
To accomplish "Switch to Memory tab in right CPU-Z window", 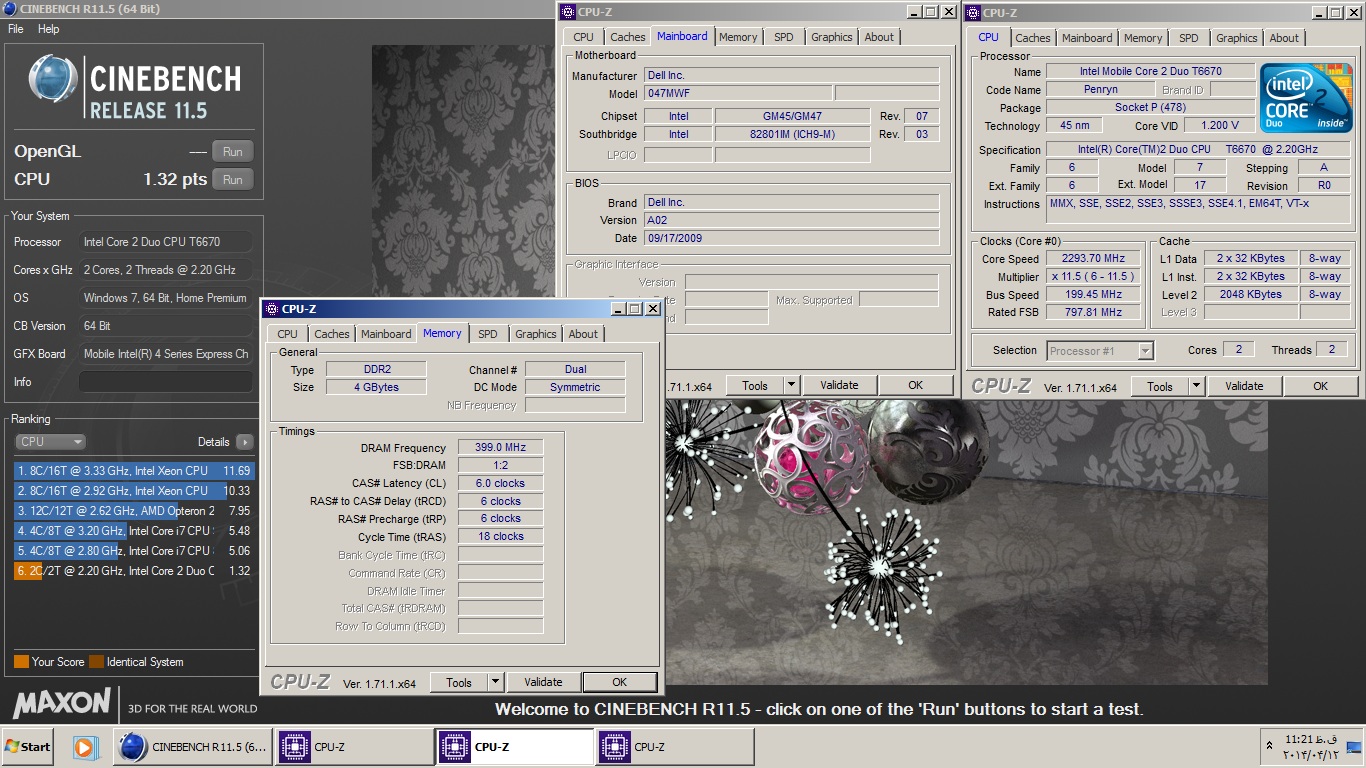I will (x=1143, y=38).
